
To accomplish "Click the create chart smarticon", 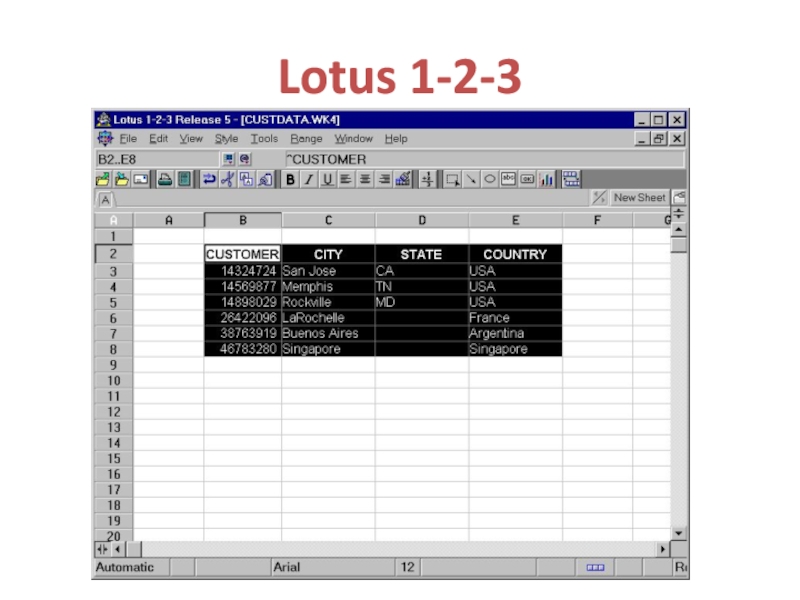I will coord(546,180).
